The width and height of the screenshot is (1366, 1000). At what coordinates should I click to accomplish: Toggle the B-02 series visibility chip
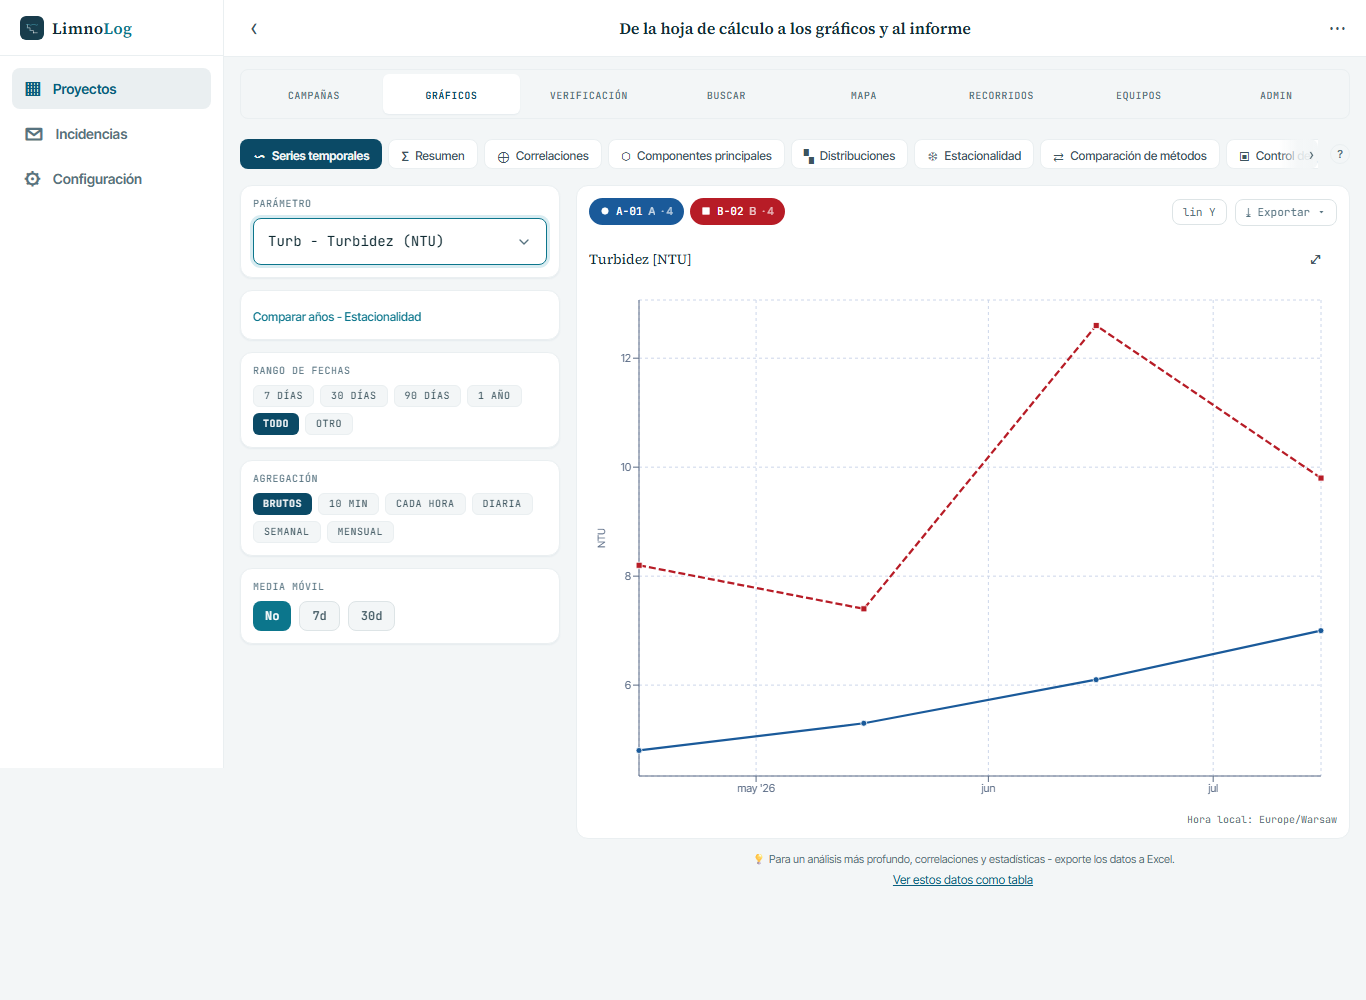[x=737, y=211]
